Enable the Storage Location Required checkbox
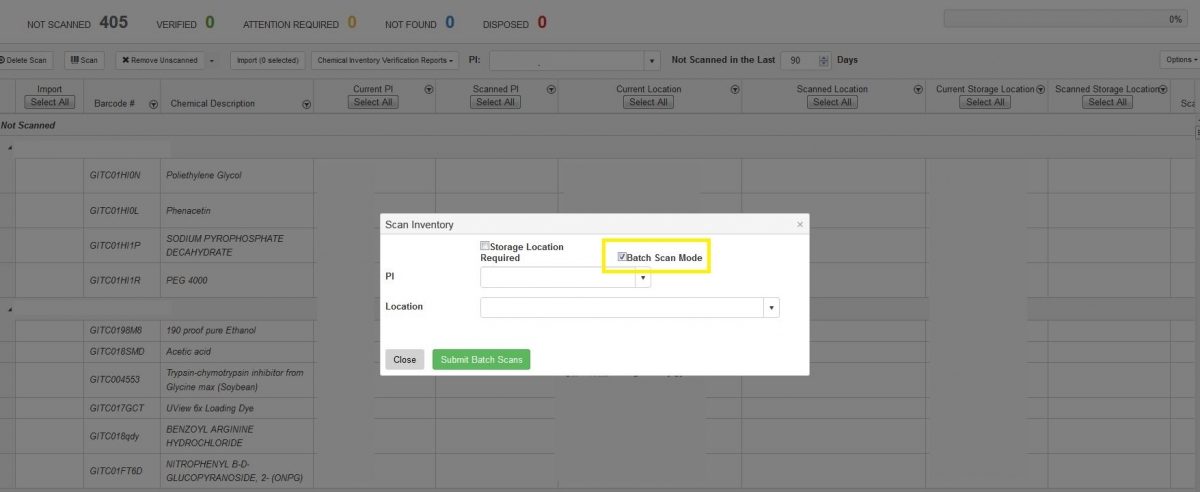This screenshot has height=492, width=1200. click(485, 246)
